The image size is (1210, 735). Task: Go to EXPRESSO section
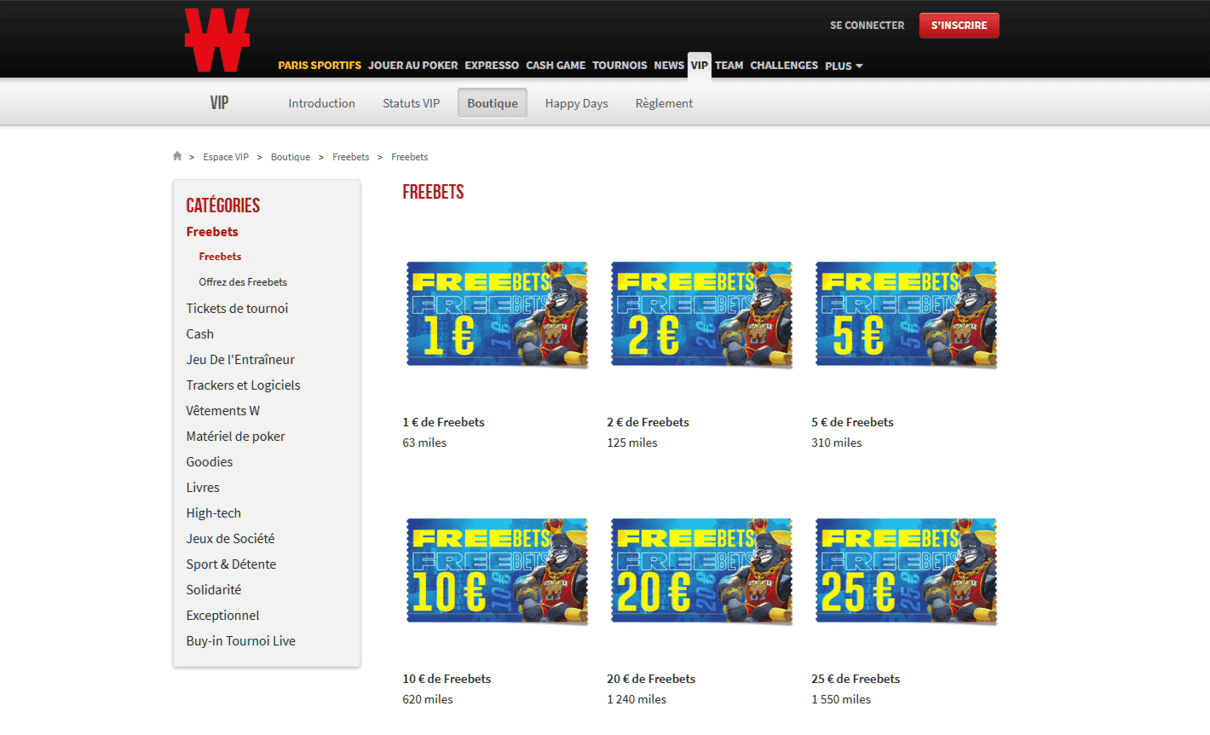pyautogui.click(x=492, y=65)
